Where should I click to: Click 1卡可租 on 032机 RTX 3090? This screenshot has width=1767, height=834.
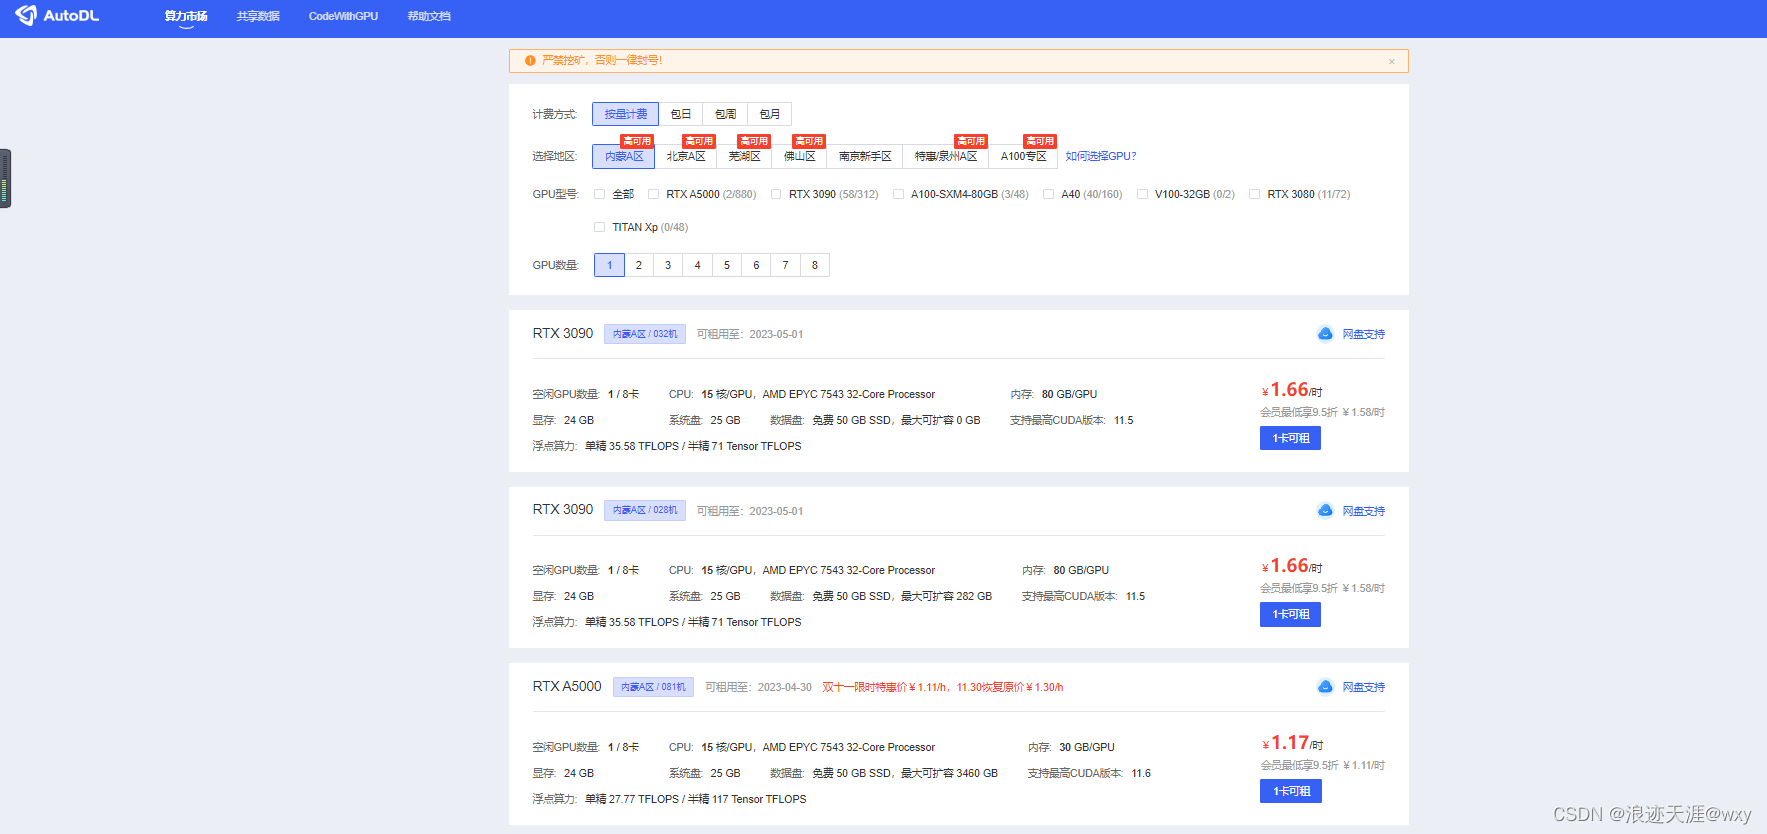(x=1290, y=438)
